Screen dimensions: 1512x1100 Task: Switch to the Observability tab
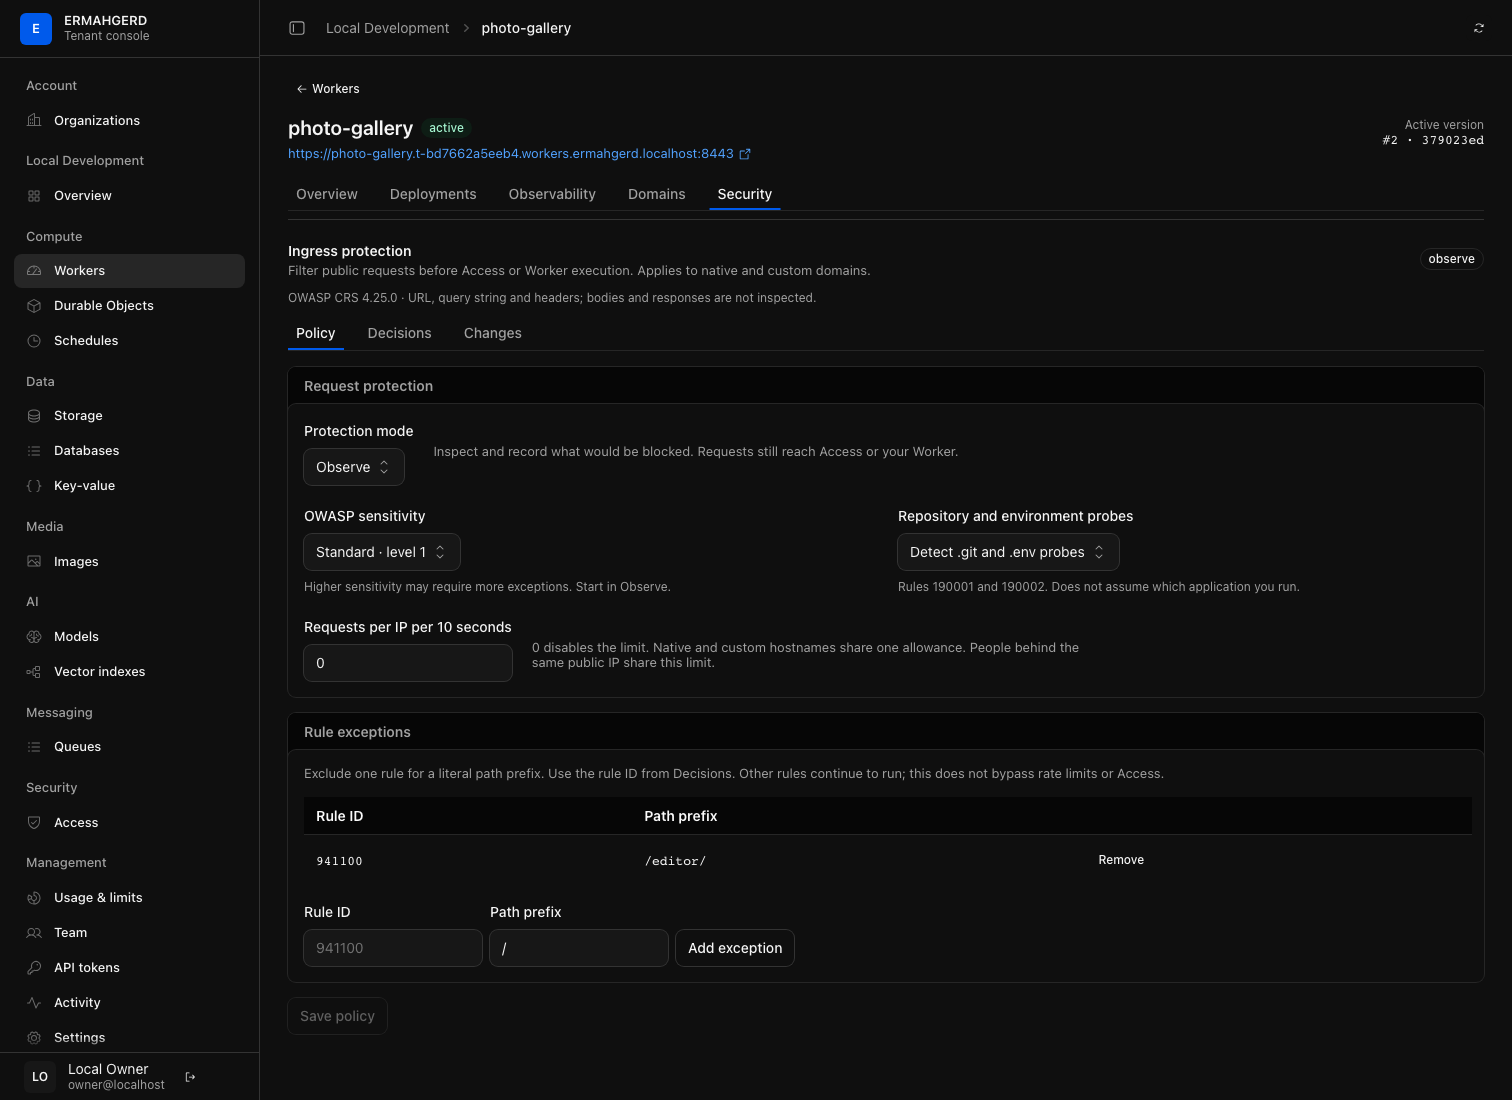tap(552, 194)
